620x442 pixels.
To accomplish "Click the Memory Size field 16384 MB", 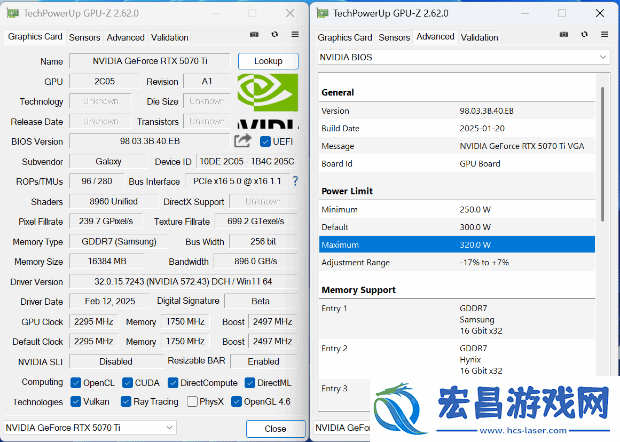I will (107, 261).
